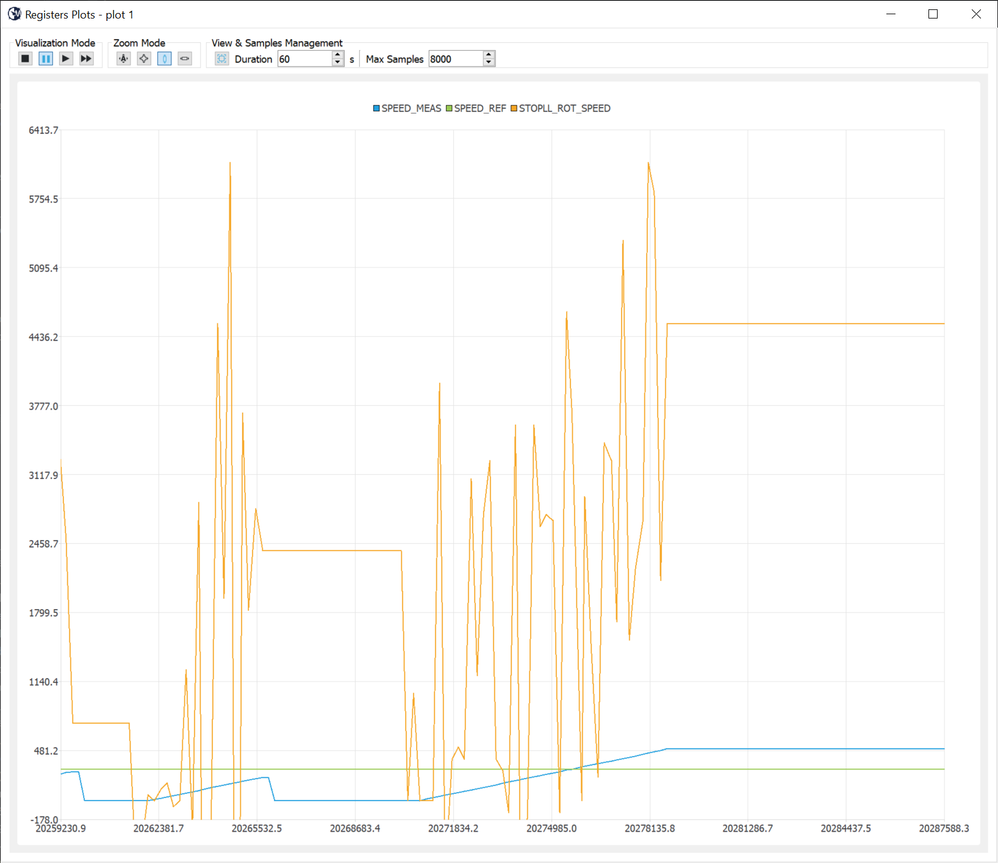Click the fast-forward visualization button

(86, 59)
